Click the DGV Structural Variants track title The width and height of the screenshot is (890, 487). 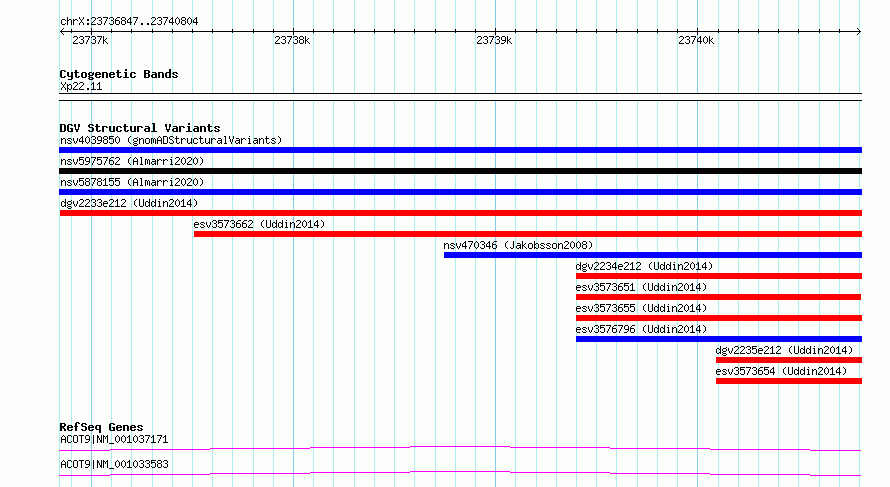pos(140,128)
